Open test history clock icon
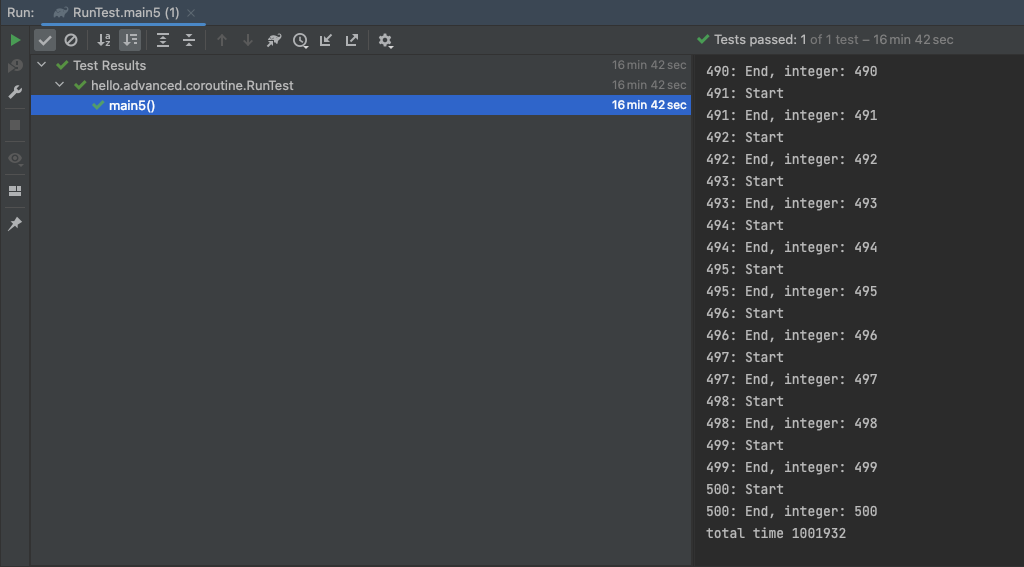The height and width of the screenshot is (567, 1024). click(x=300, y=40)
